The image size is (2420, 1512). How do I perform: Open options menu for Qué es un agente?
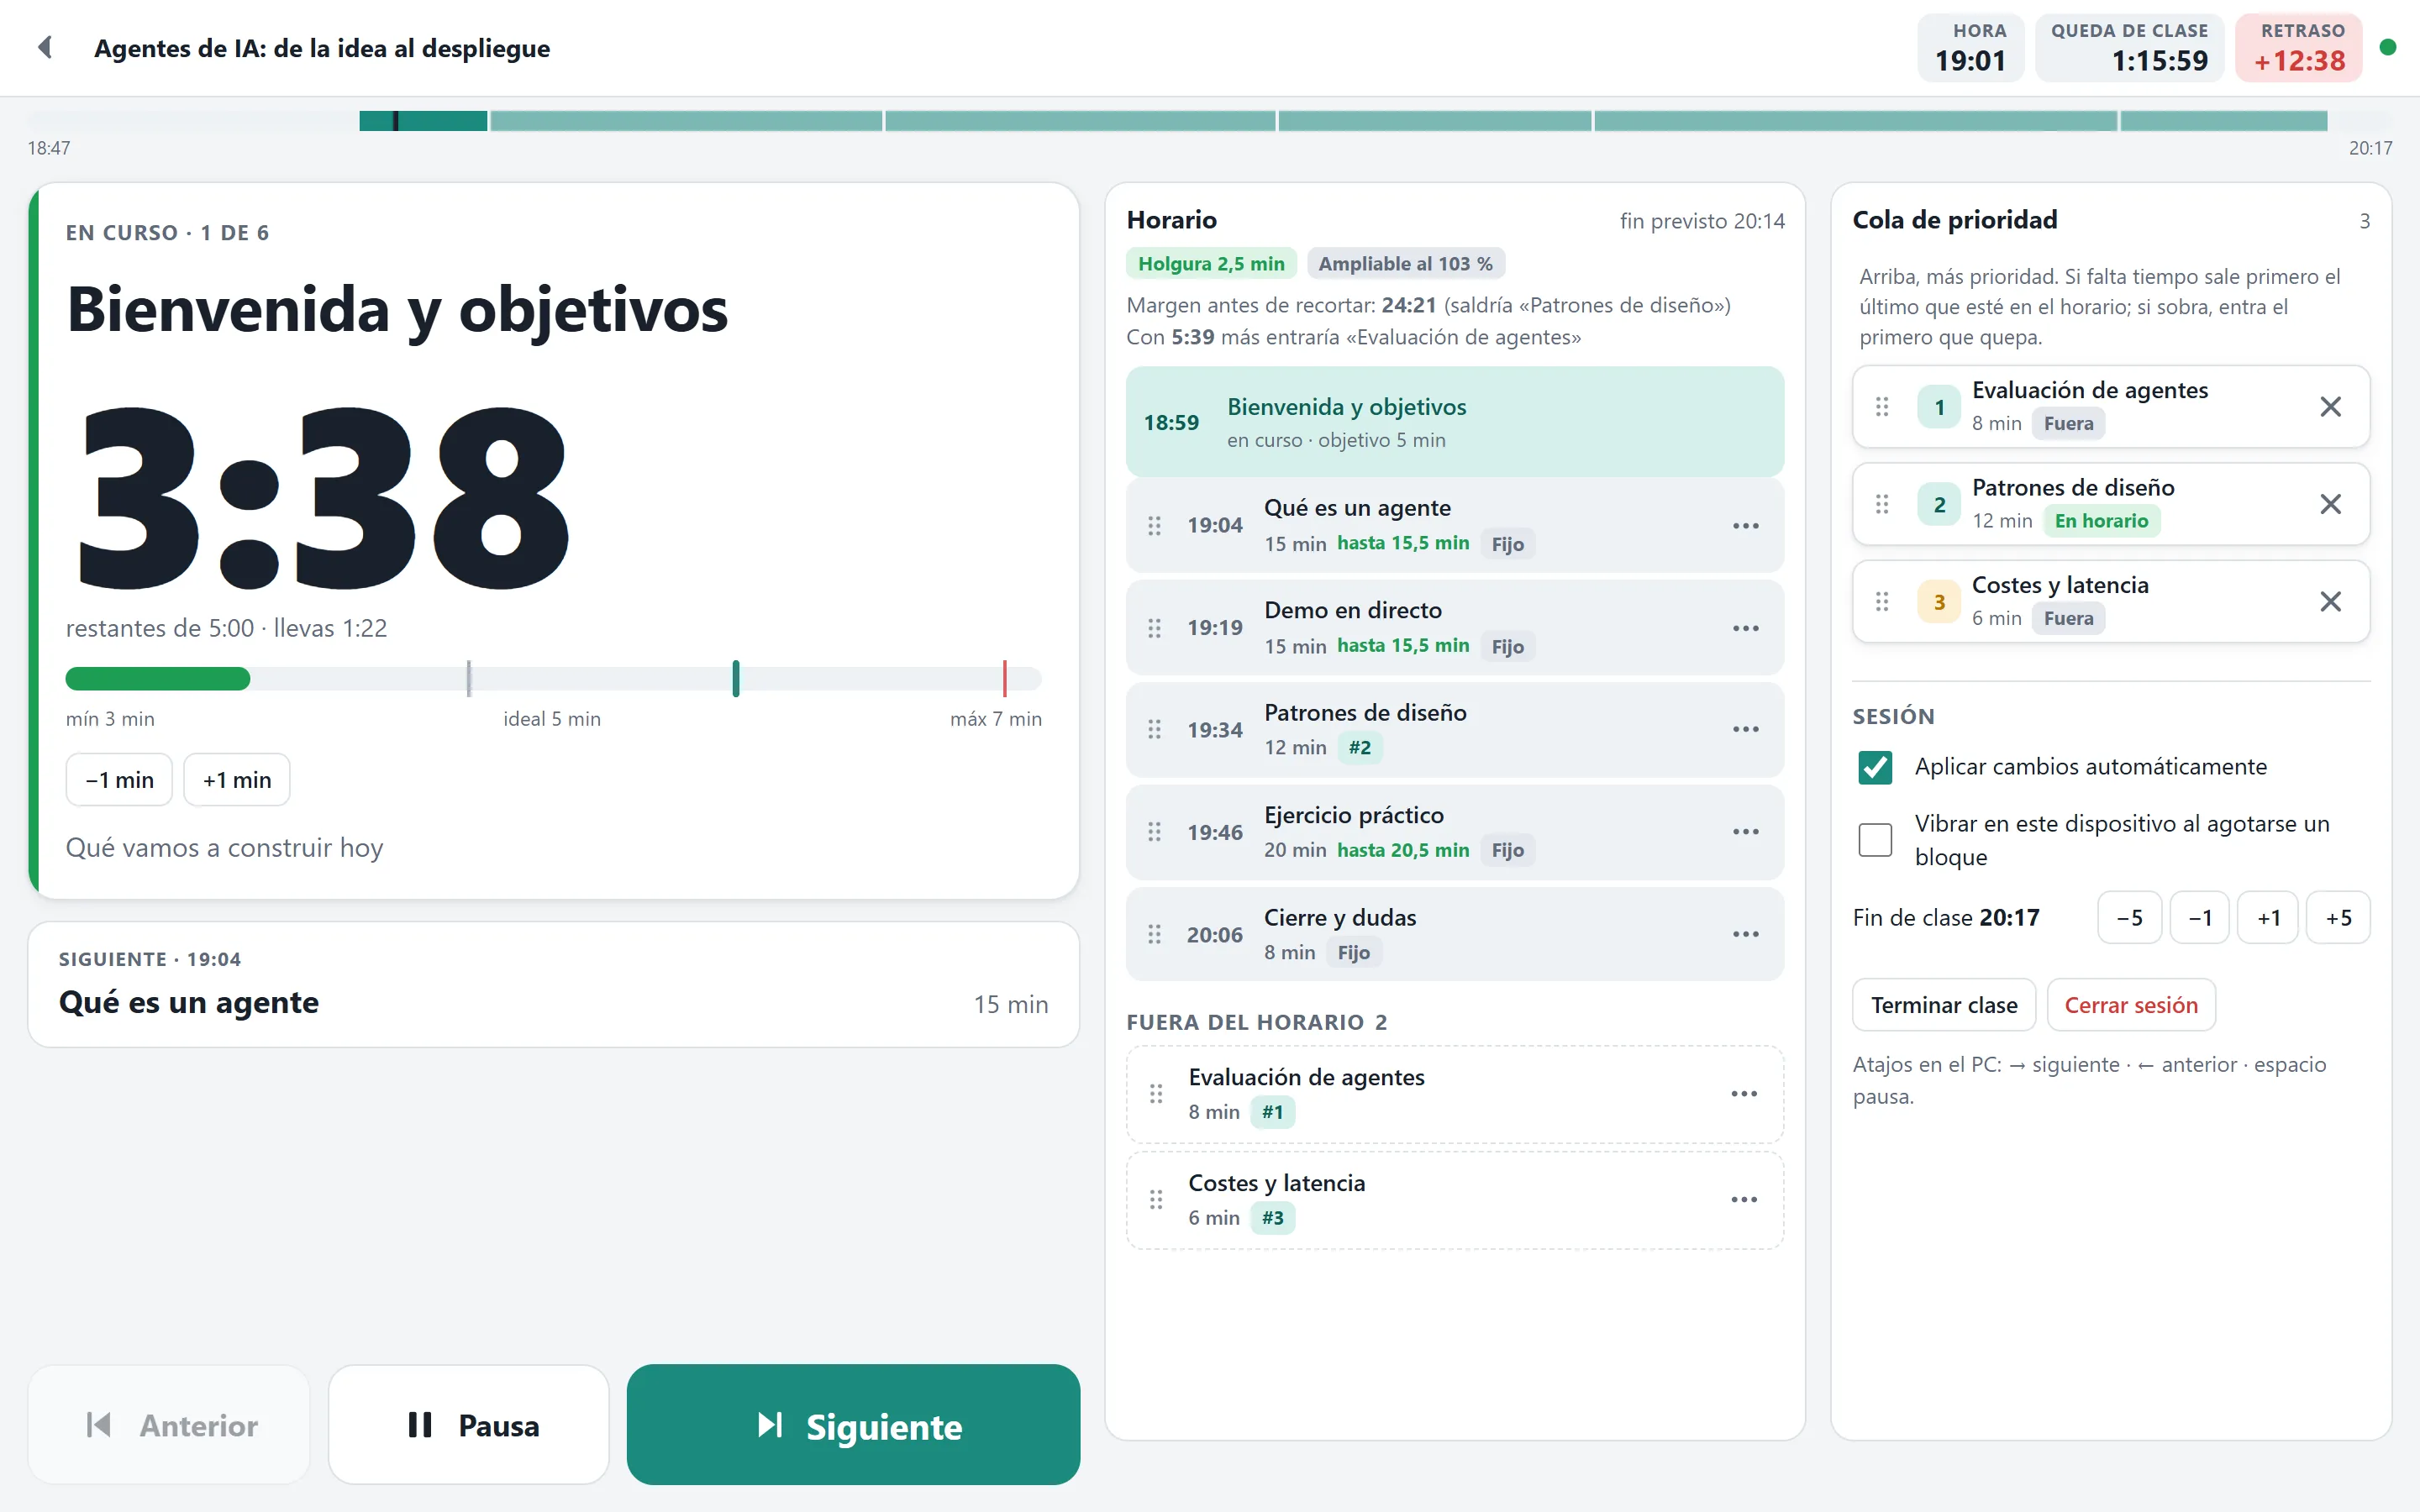[x=1745, y=526]
